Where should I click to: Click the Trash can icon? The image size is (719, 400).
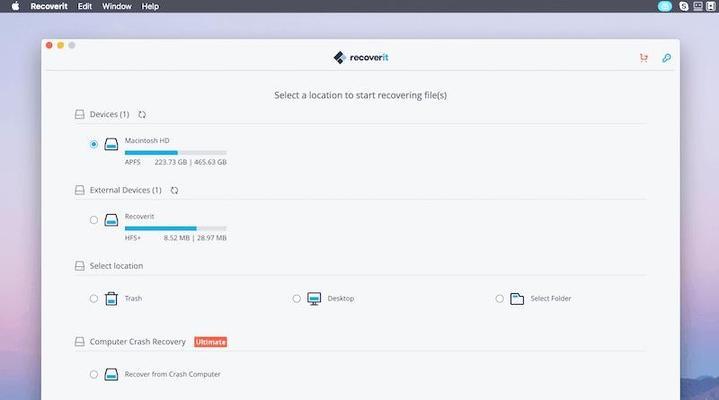(111, 299)
